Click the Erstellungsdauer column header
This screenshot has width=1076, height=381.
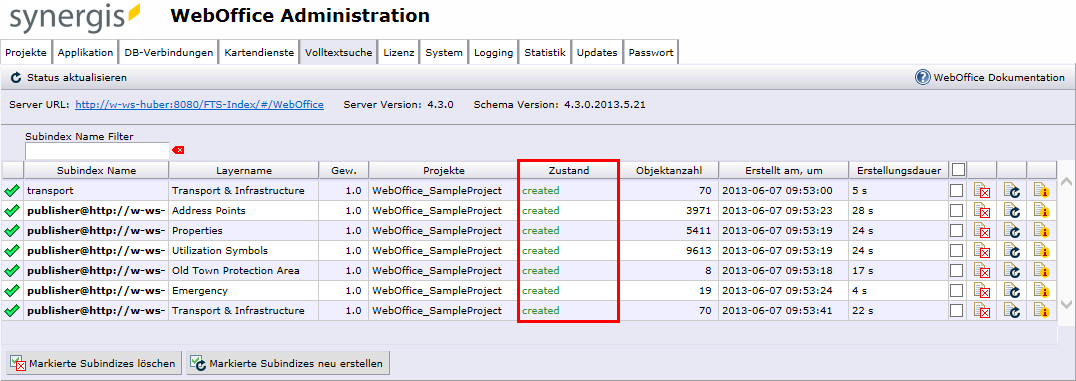click(898, 170)
